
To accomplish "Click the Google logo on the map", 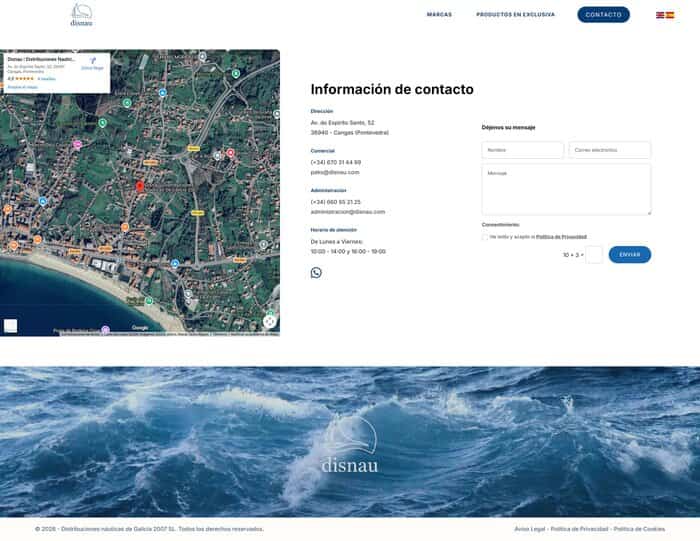I will (x=140, y=328).
